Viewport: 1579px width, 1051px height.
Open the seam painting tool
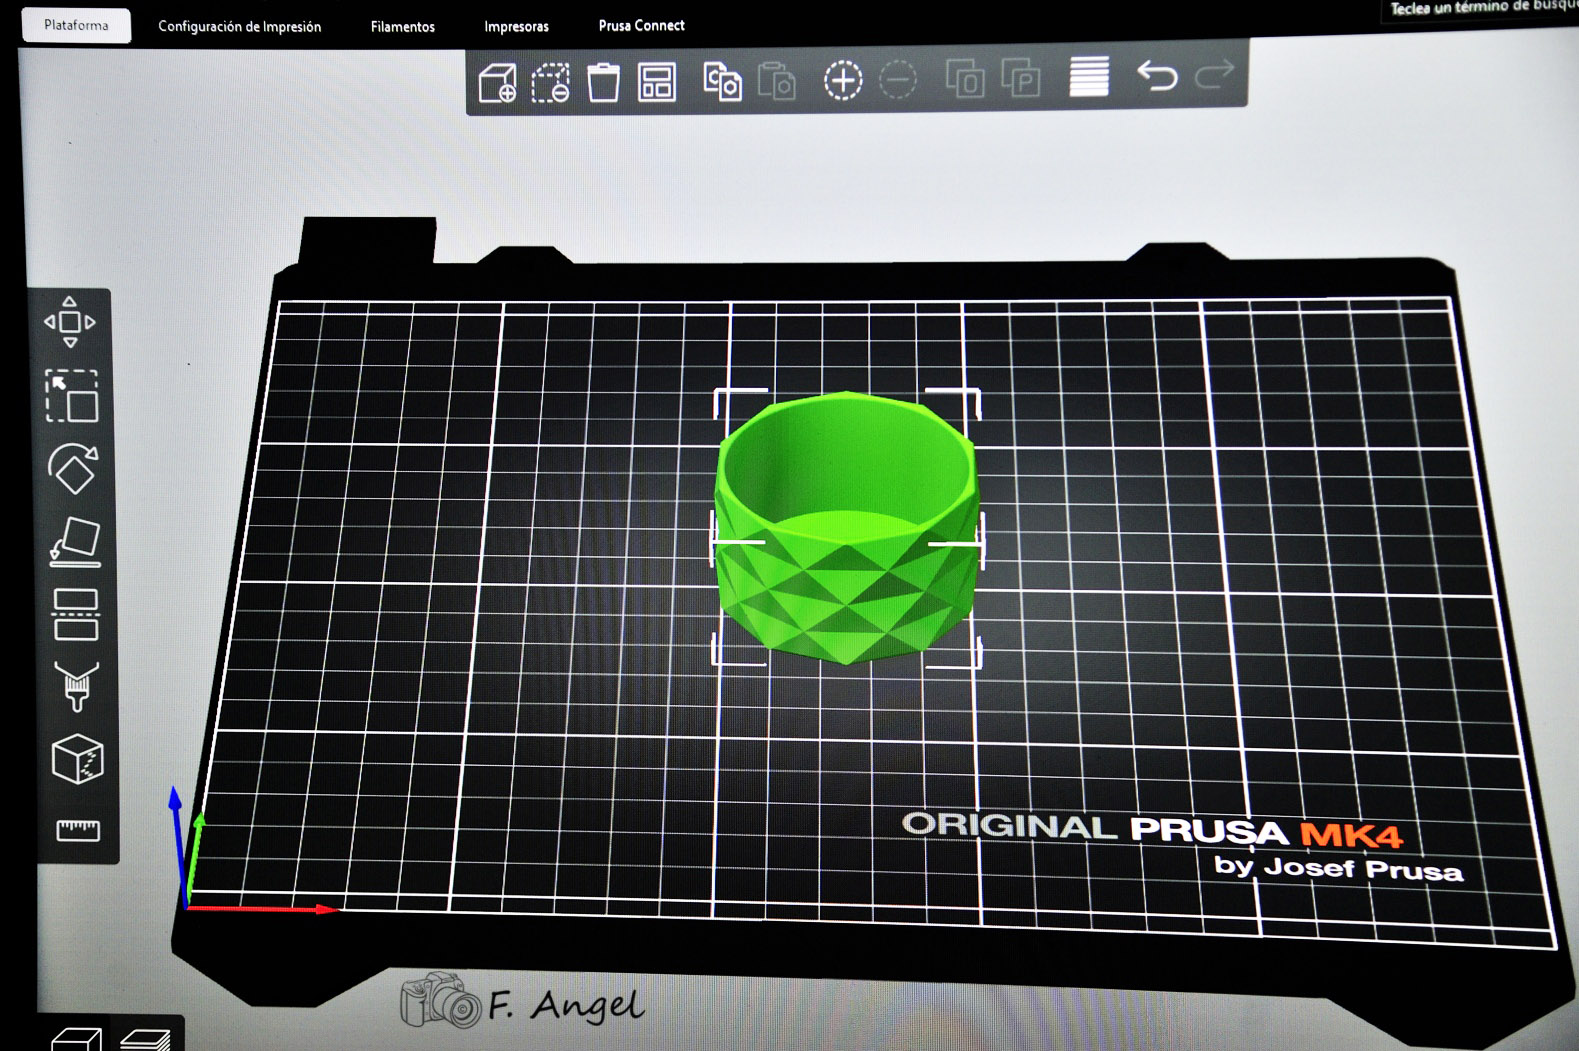click(77, 759)
